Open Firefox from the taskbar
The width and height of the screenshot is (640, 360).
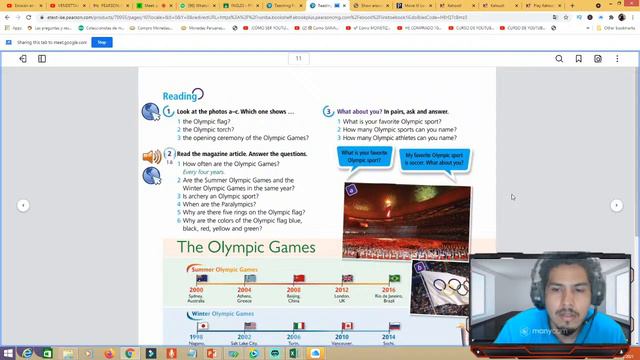(109, 353)
